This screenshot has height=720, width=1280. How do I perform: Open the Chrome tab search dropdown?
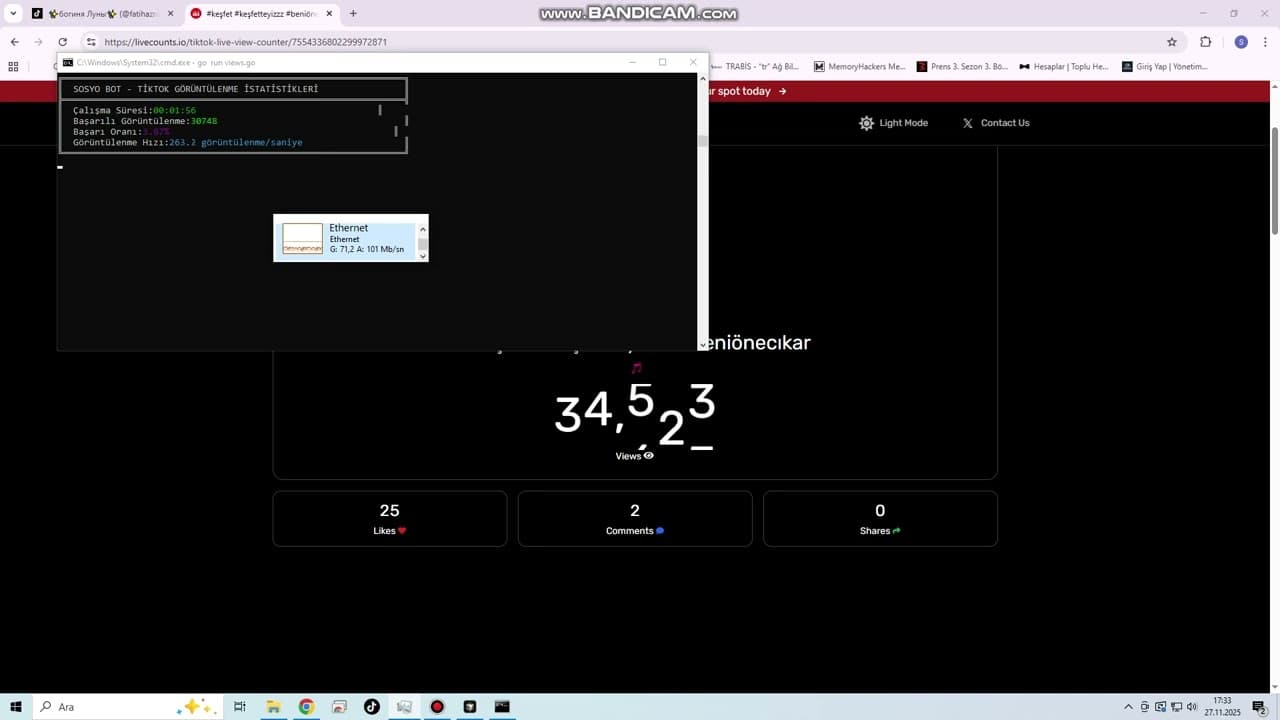[13, 14]
